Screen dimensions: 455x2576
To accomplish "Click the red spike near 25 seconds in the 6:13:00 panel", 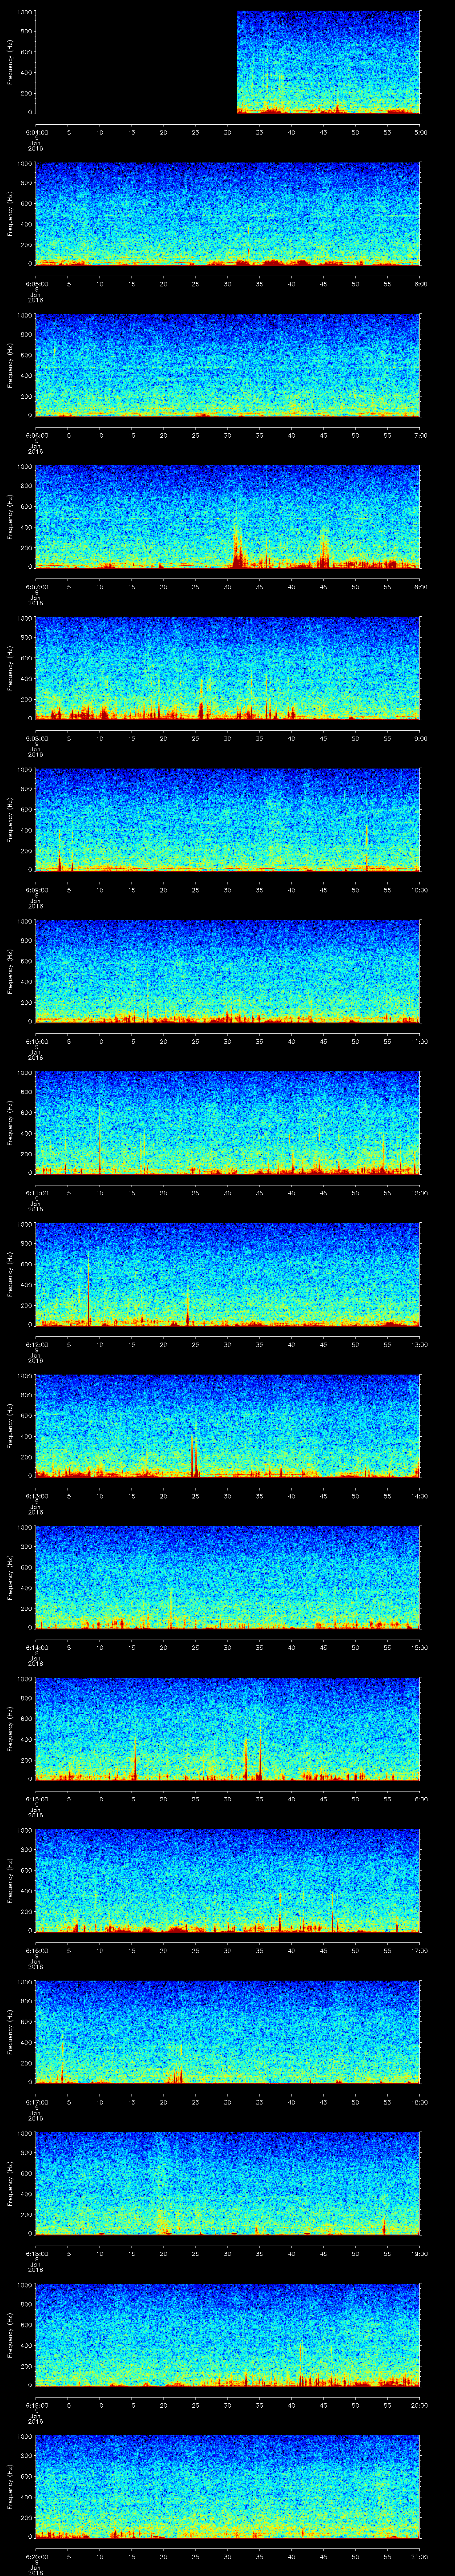I will point(194,1455).
